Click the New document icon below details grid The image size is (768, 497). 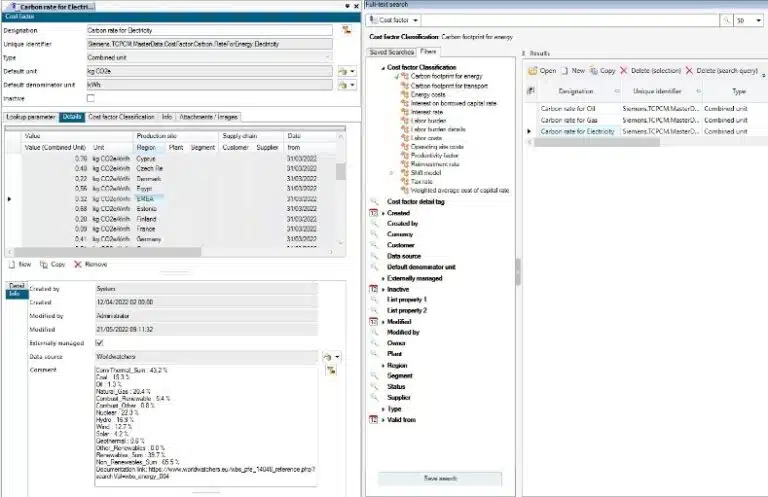(x=11, y=264)
